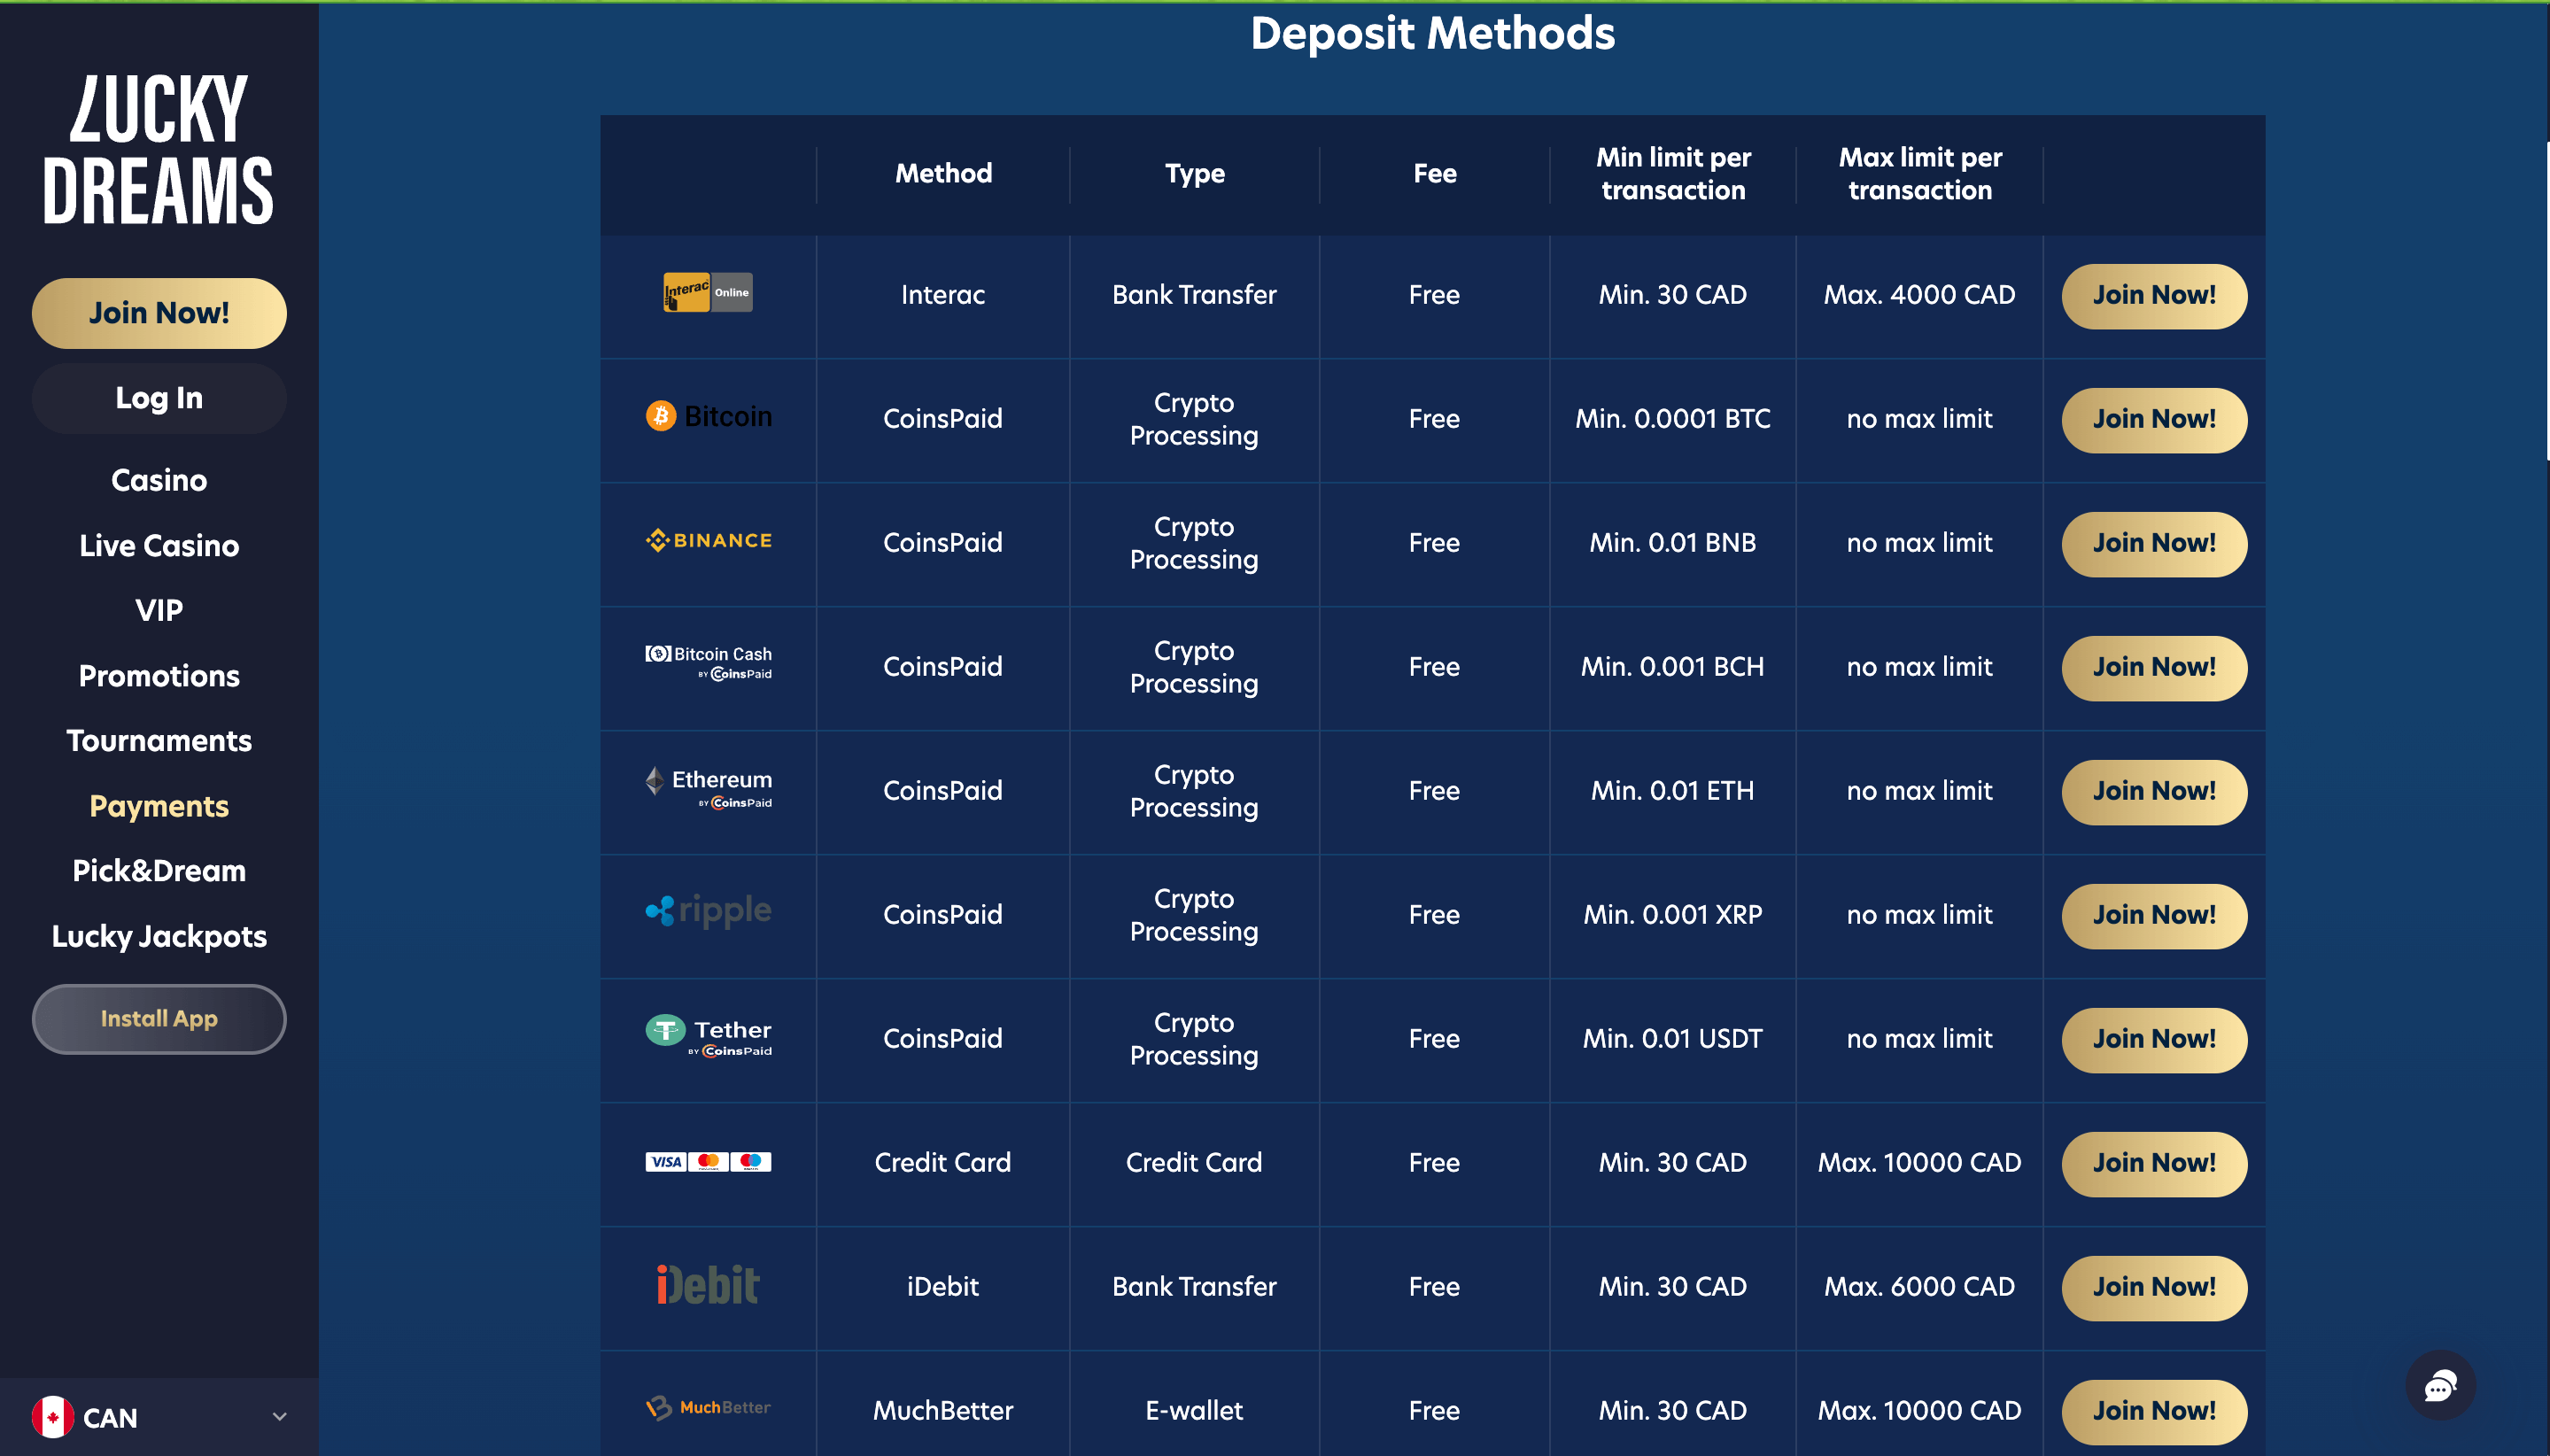Viewport: 2550px width, 1456px height.
Task: Click the Deposit Methods heading
Action: click(x=1432, y=34)
